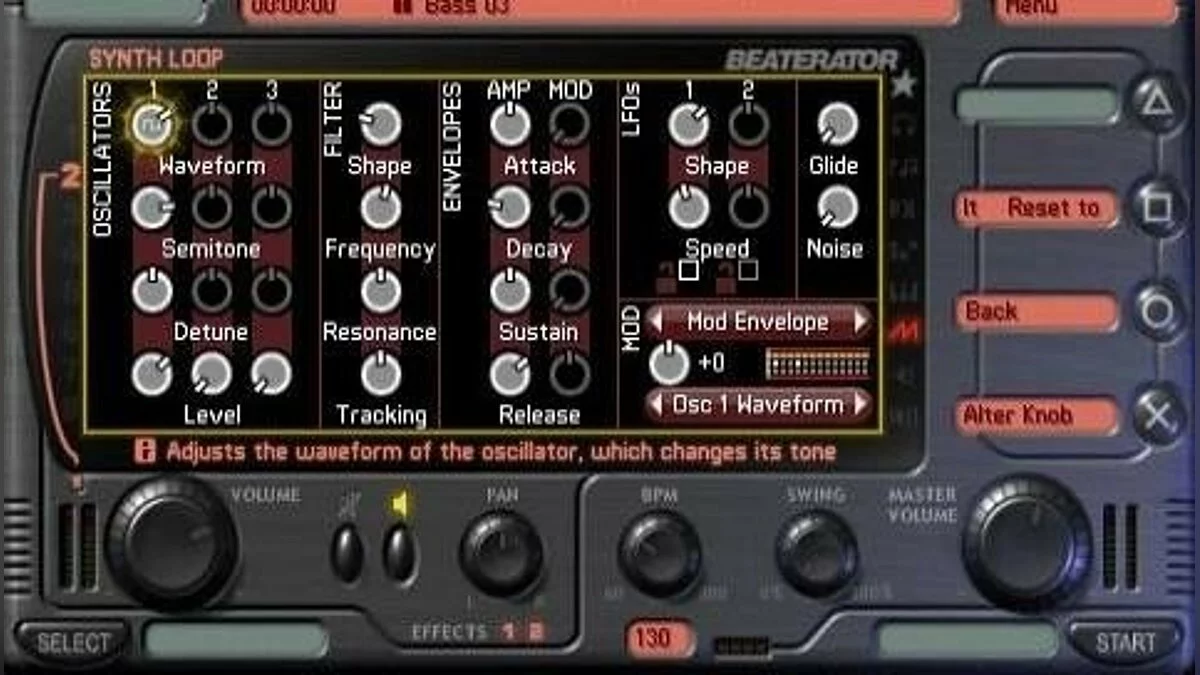Toggle the oval button under the speaker icon
The width and height of the screenshot is (1200, 675).
pos(399,555)
